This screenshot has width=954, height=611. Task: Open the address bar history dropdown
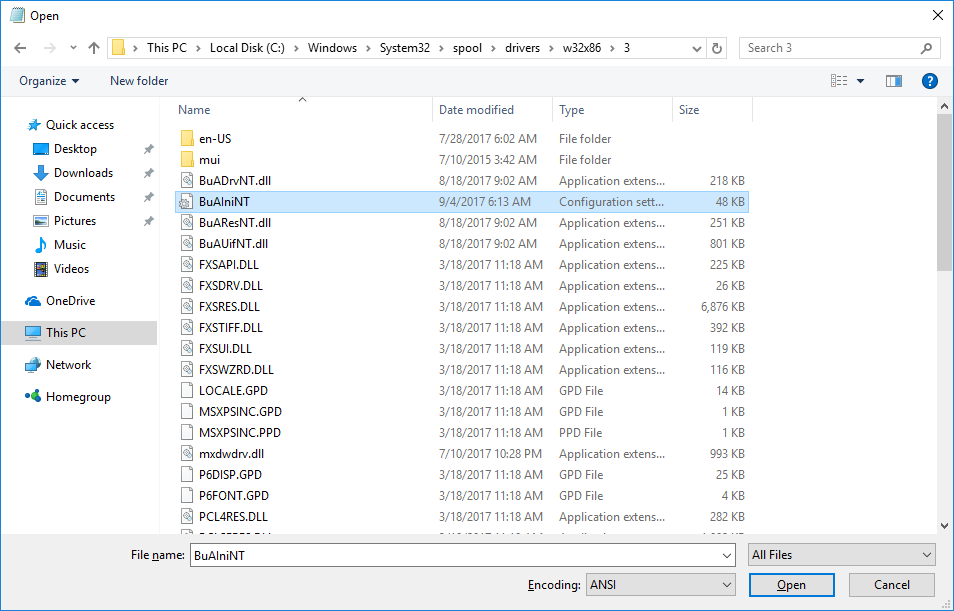click(x=695, y=48)
